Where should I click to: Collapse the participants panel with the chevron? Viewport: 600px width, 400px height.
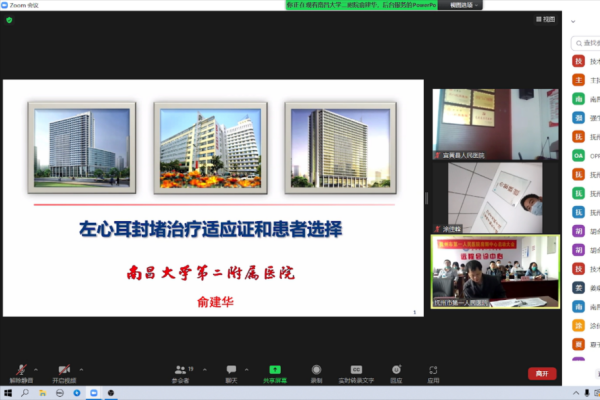point(573,21)
